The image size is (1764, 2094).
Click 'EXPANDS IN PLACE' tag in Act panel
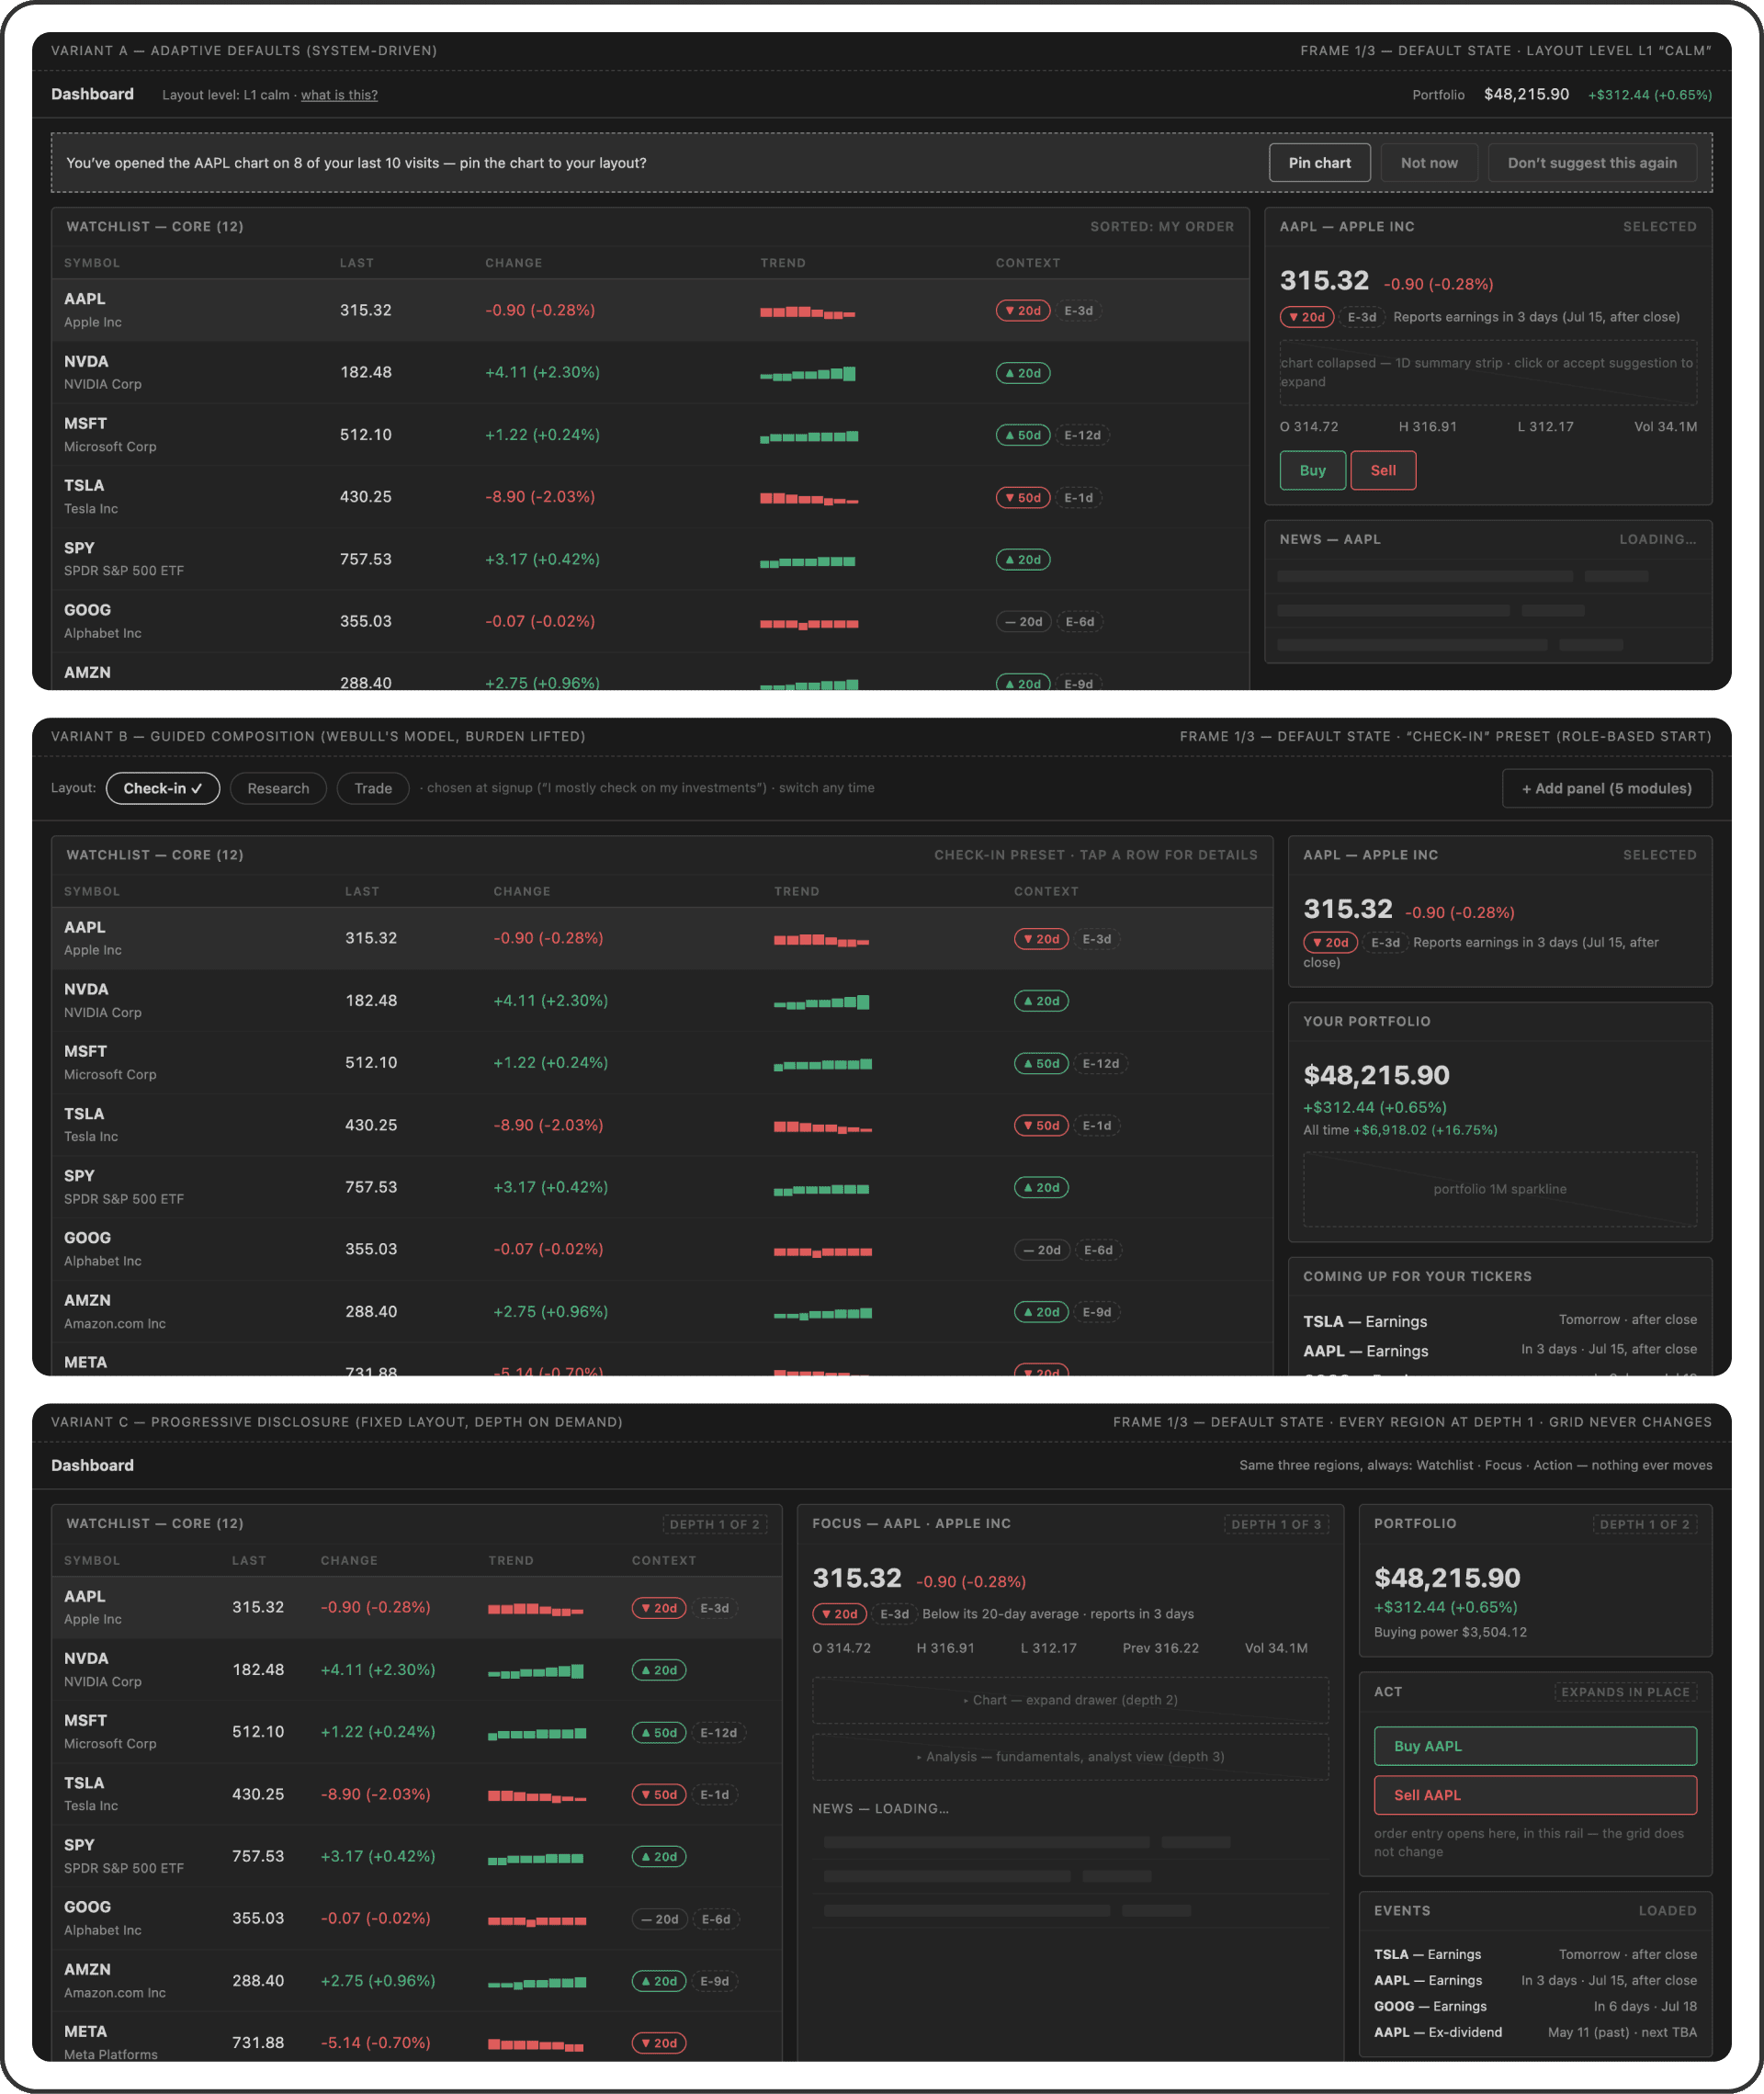click(x=1625, y=1692)
